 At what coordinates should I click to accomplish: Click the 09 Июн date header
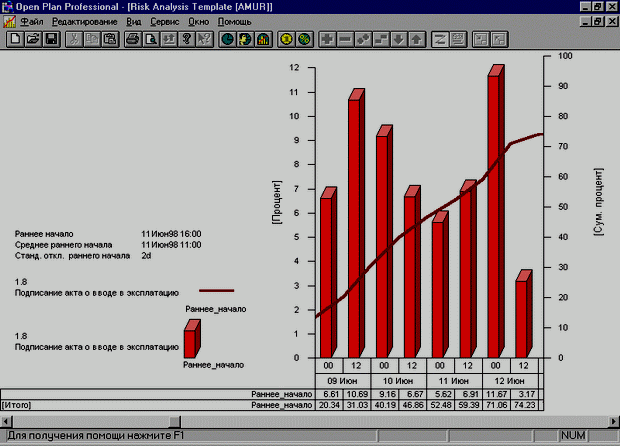(343, 381)
